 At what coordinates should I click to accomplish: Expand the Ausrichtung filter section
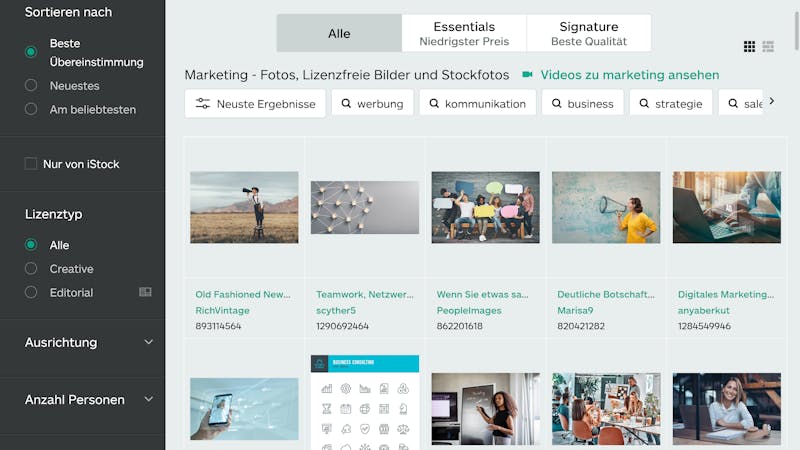89,342
